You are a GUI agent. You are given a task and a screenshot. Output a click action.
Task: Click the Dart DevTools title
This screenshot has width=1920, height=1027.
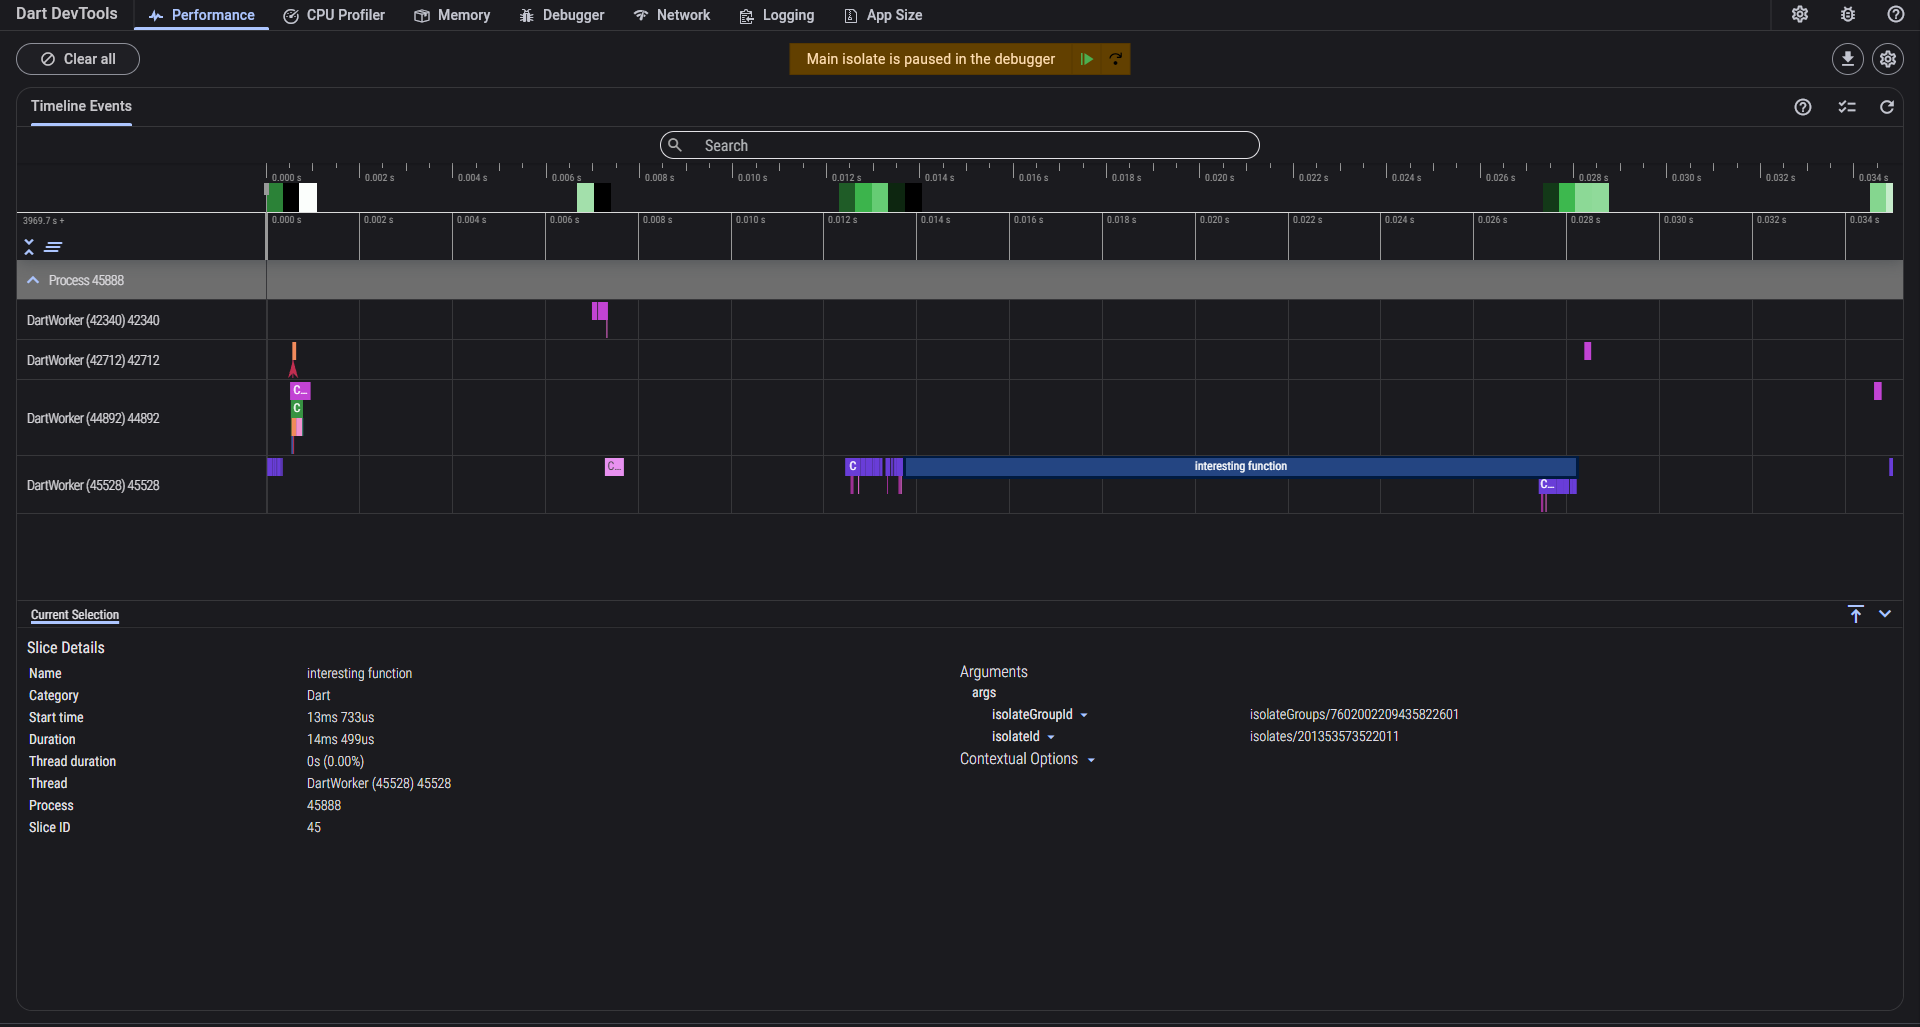pos(67,14)
